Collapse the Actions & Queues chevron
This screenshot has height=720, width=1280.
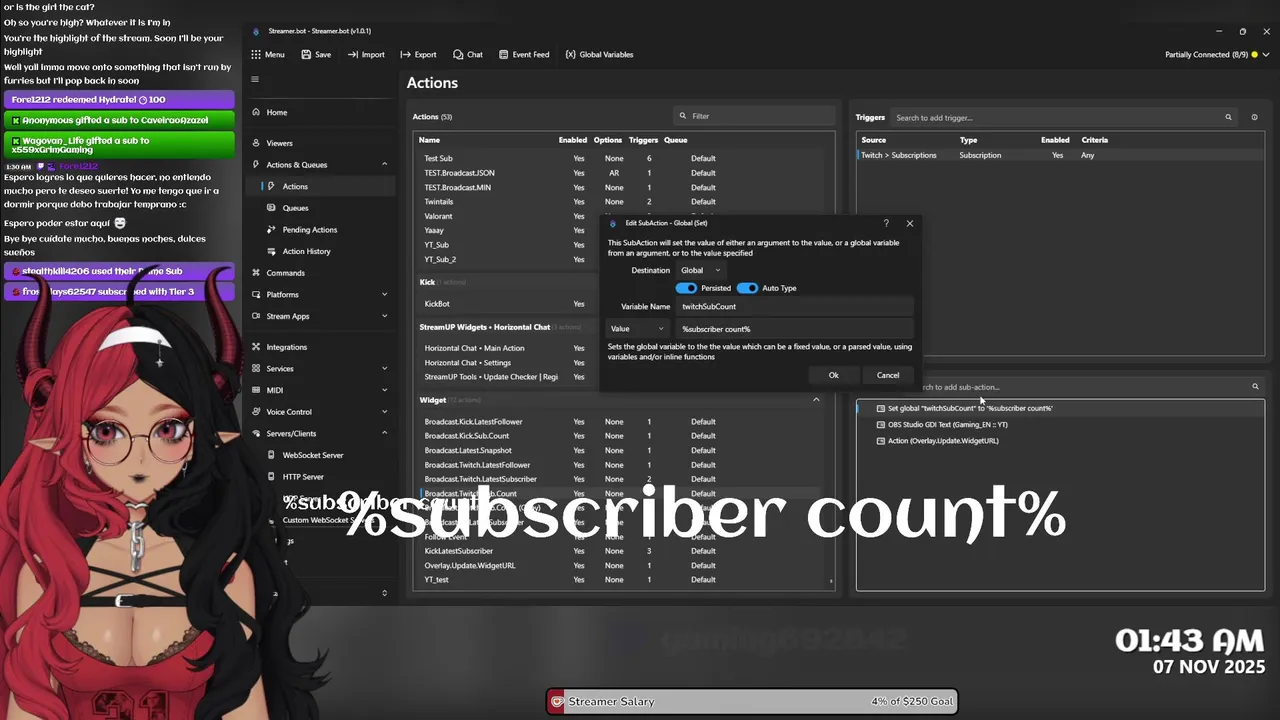click(x=384, y=165)
